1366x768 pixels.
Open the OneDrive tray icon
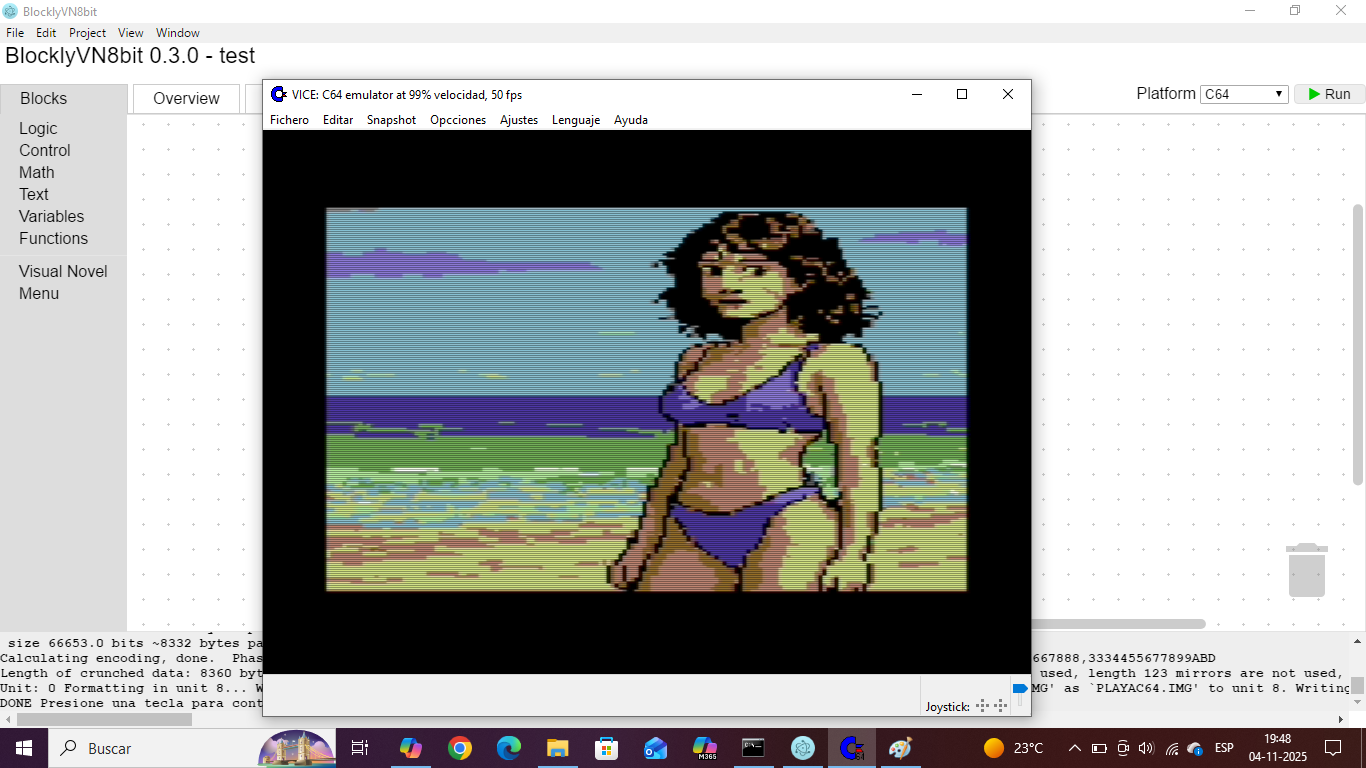[x=1195, y=749]
